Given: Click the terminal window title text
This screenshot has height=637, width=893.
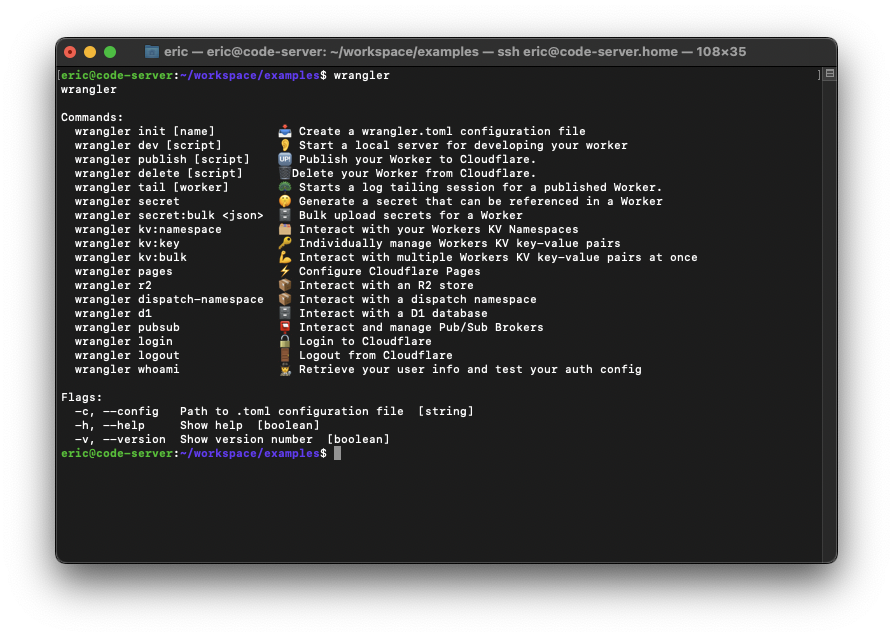Looking at the screenshot, I should click(455, 52).
